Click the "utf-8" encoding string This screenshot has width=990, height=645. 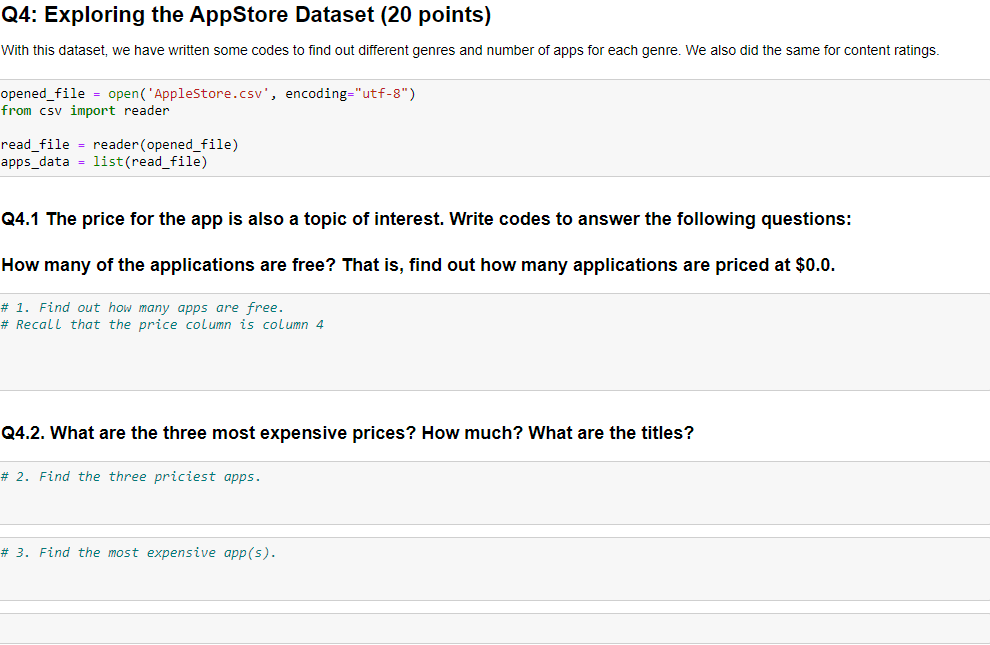coord(382,94)
